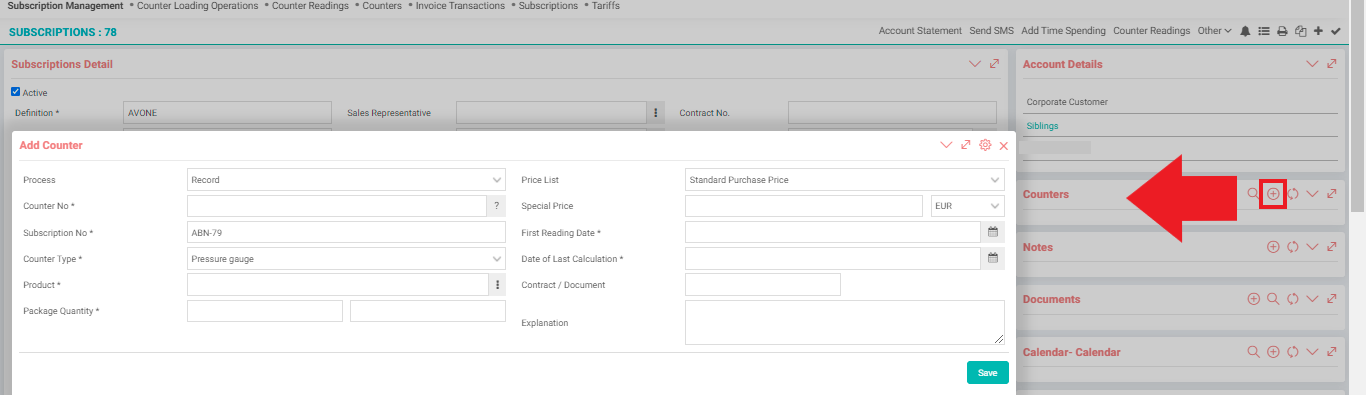Expand Account Details panel to full size

(x=1331, y=64)
